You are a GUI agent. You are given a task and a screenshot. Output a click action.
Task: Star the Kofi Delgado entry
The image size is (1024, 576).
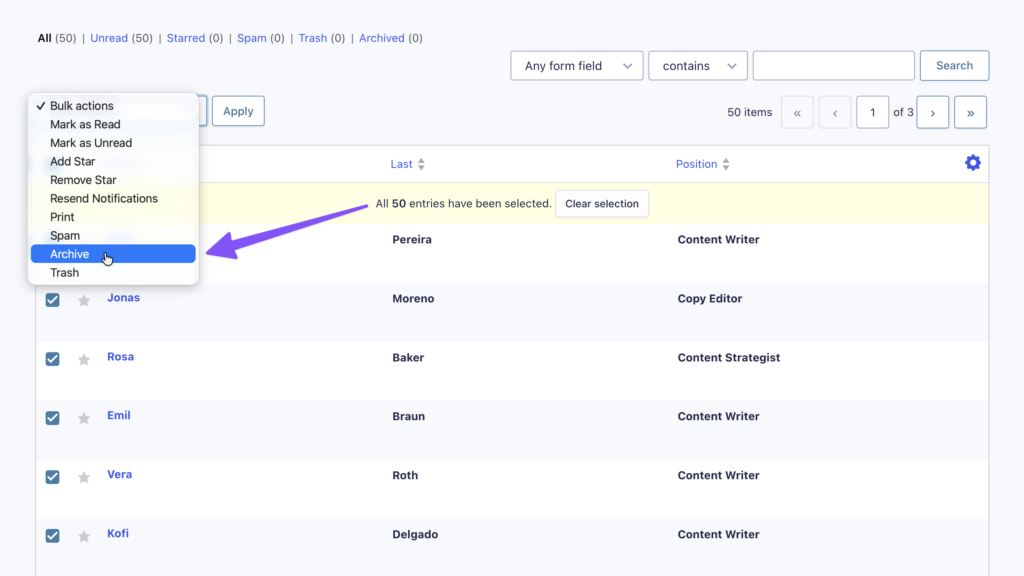84,536
